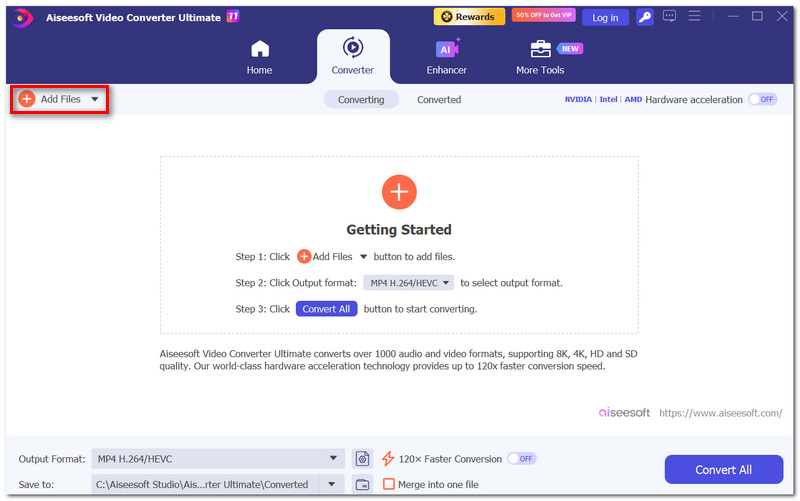Click the Log in button
The width and height of the screenshot is (800, 501).
pos(605,17)
